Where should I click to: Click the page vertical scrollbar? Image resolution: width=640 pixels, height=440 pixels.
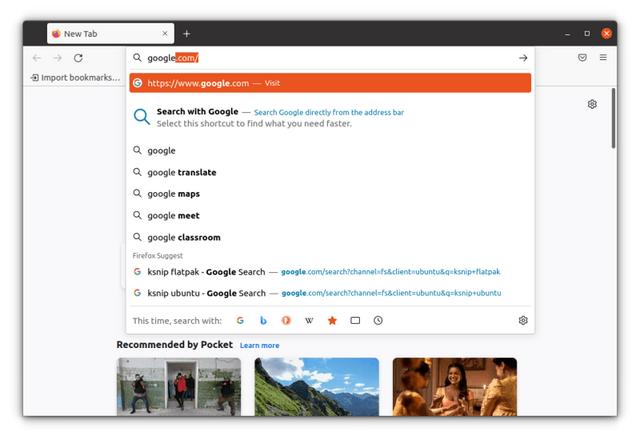(x=613, y=118)
